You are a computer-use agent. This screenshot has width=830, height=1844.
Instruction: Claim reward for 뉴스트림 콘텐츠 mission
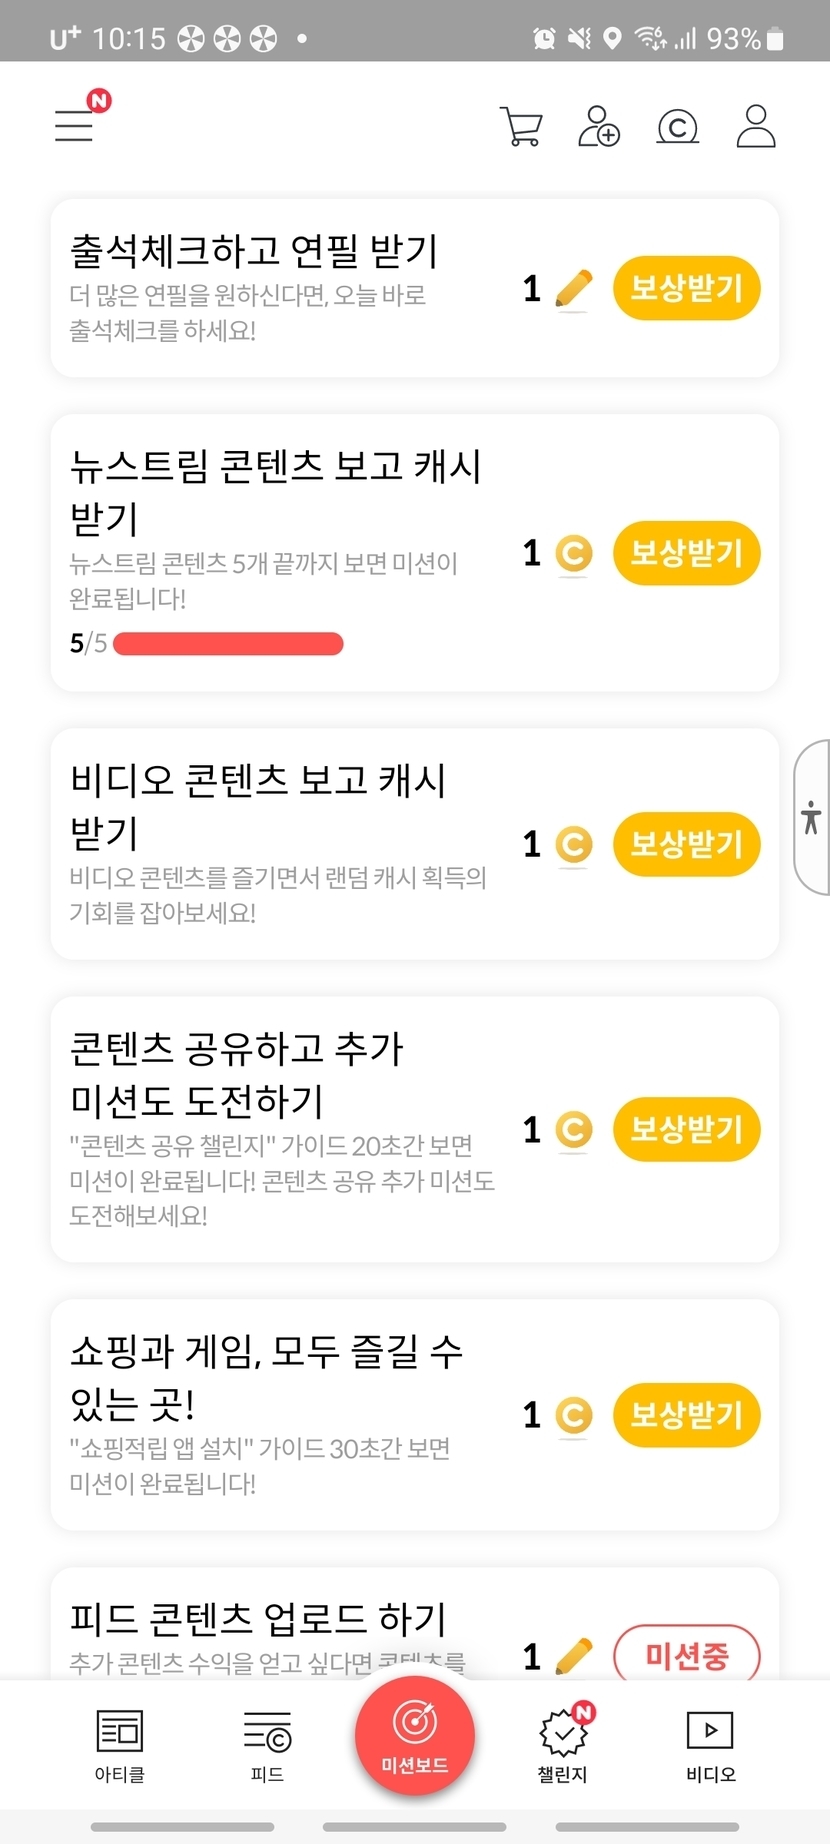tap(686, 553)
